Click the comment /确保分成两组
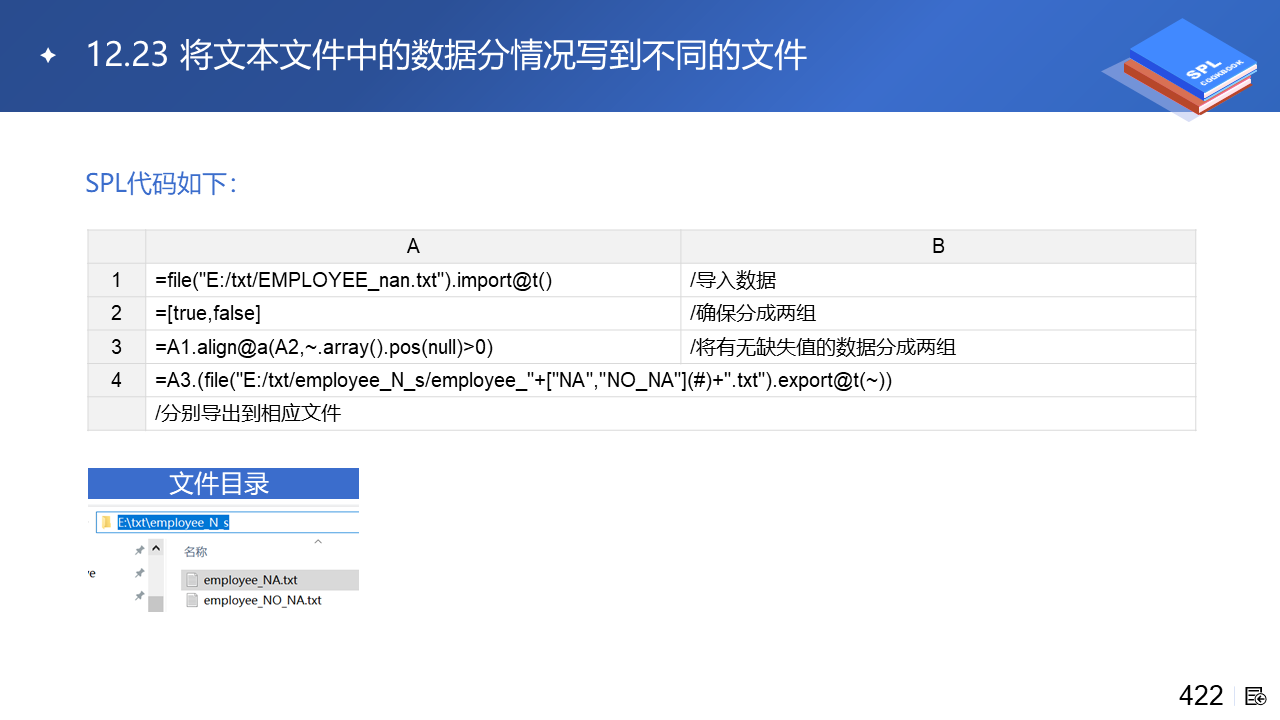 [x=753, y=314]
